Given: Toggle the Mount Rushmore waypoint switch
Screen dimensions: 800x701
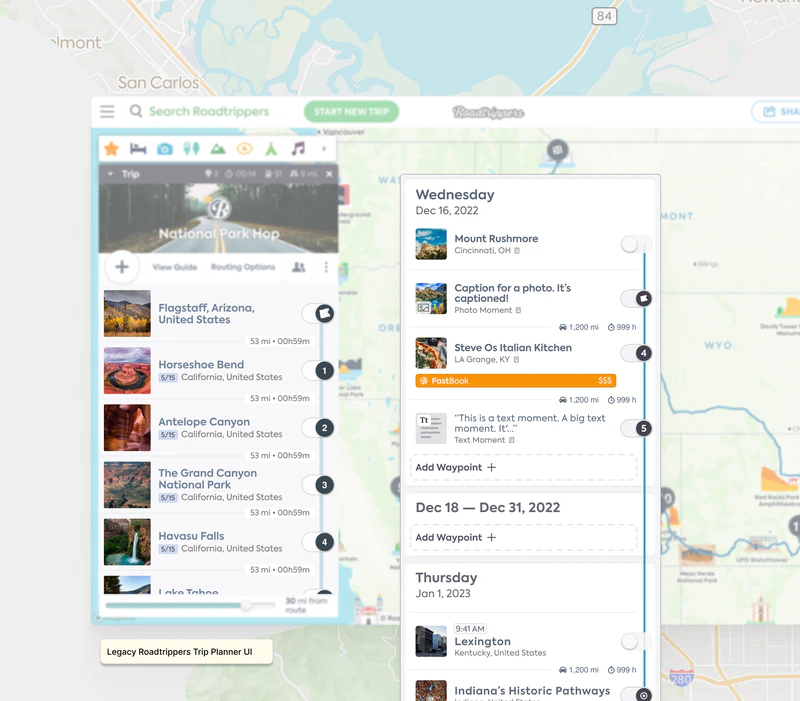Looking at the screenshot, I should coord(636,244).
